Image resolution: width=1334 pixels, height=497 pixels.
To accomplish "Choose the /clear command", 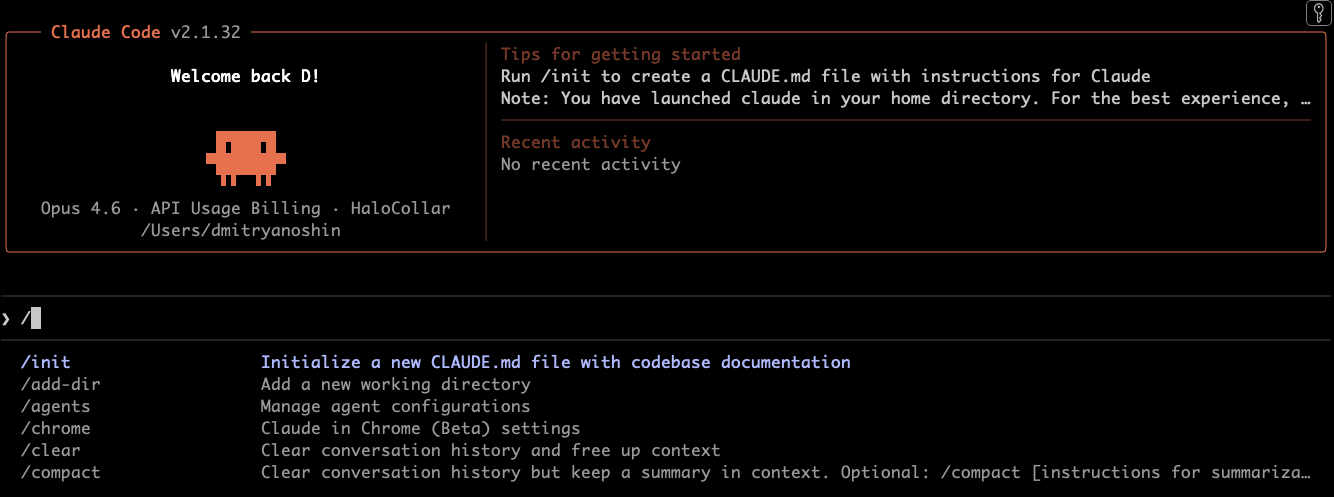I will (x=50, y=450).
